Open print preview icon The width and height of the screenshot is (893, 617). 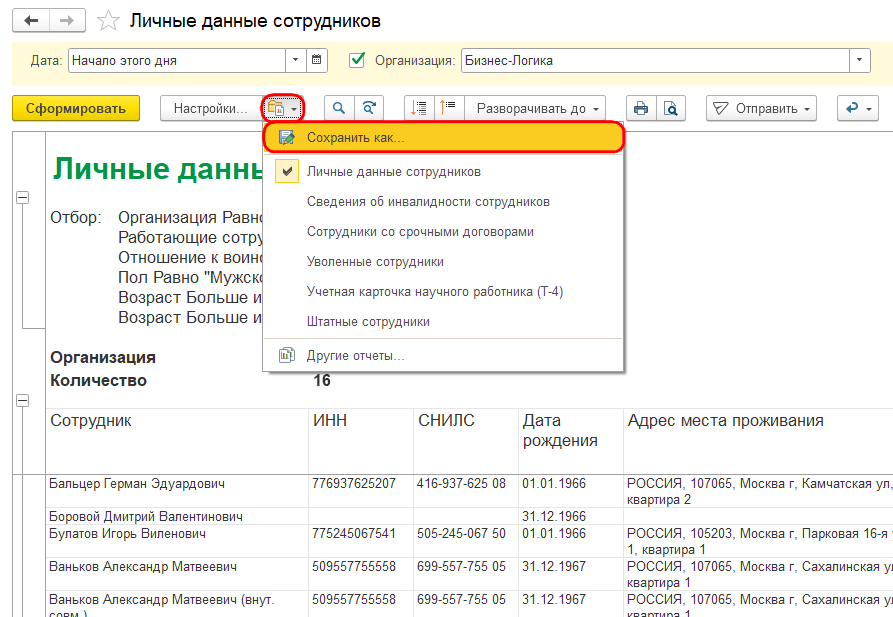(x=671, y=108)
